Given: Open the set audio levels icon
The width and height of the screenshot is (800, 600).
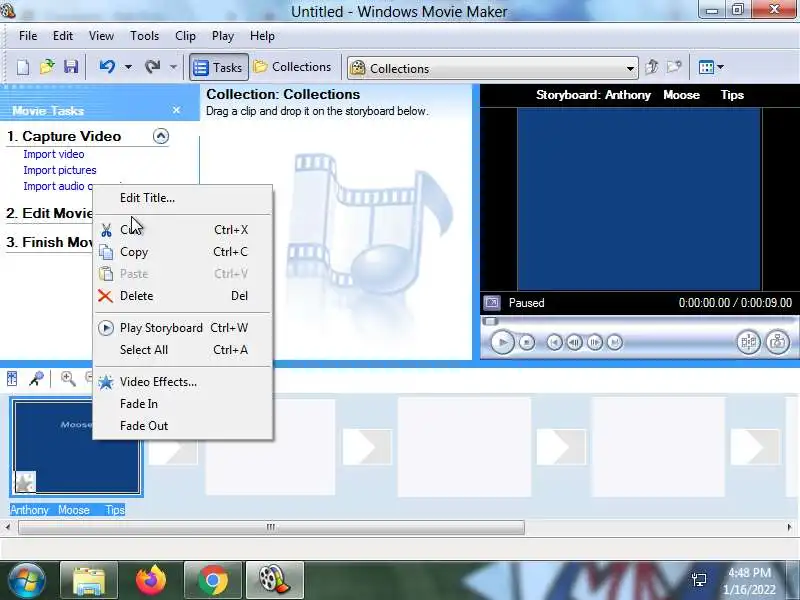Looking at the screenshot, I should click(x=12, y=379).
